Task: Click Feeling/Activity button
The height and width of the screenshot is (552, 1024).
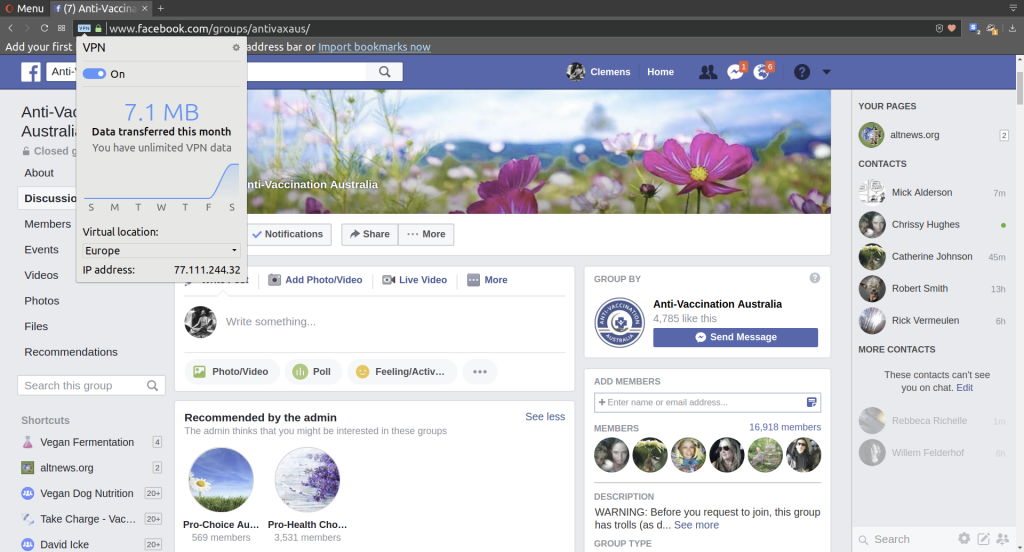Action: pos(402,372)
